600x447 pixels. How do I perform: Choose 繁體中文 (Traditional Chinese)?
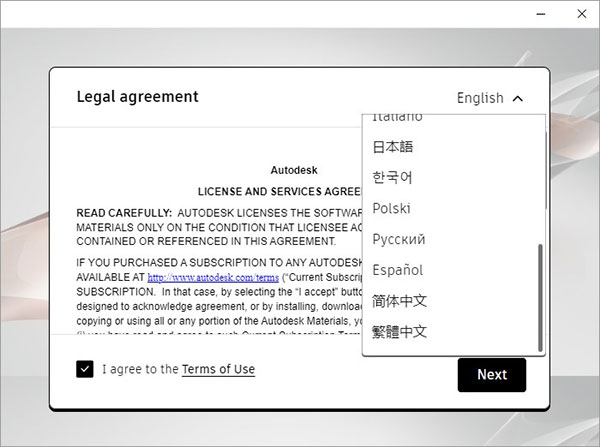pyautogui.click(x=399, y=332)
